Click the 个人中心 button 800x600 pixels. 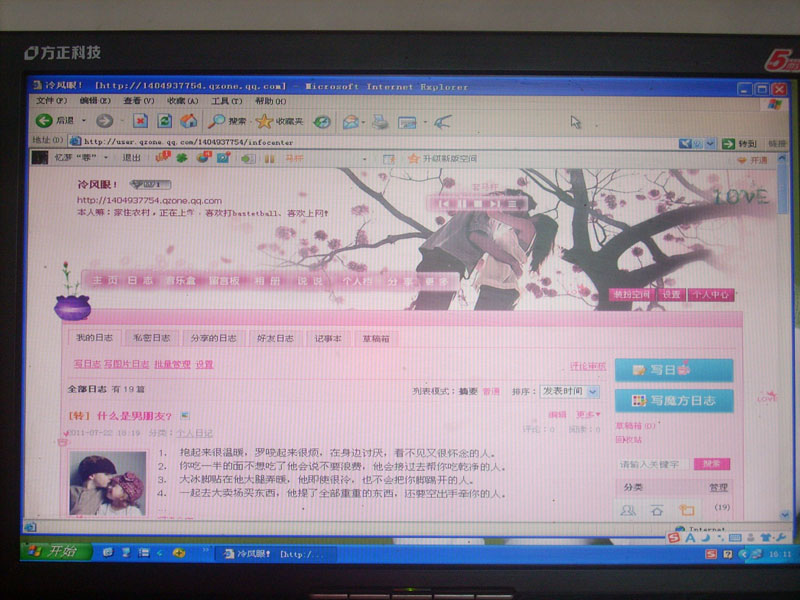tap(711, 294)
